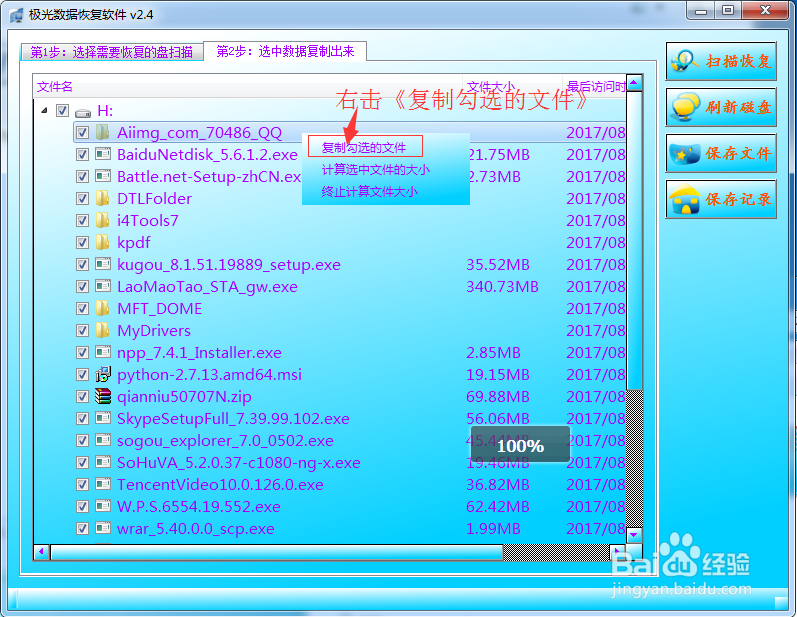Click the exe icon beside Battle.net-Setup-zhCN
This screenshot has height=617, width=797.
pos(103,176)
